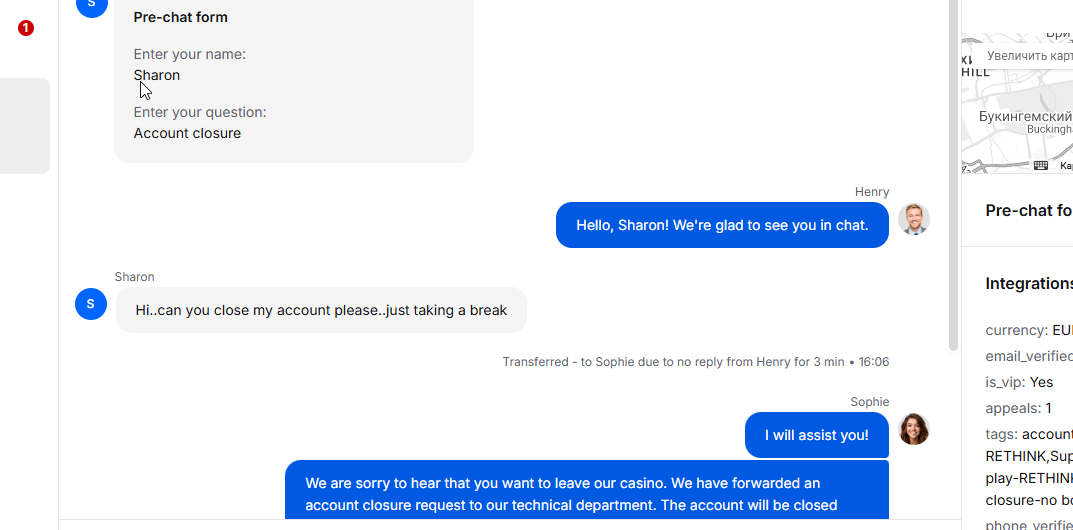Click Sharon's account closure request message
The height and width of the screenshot is (530, 1073).
coord(321,310)
